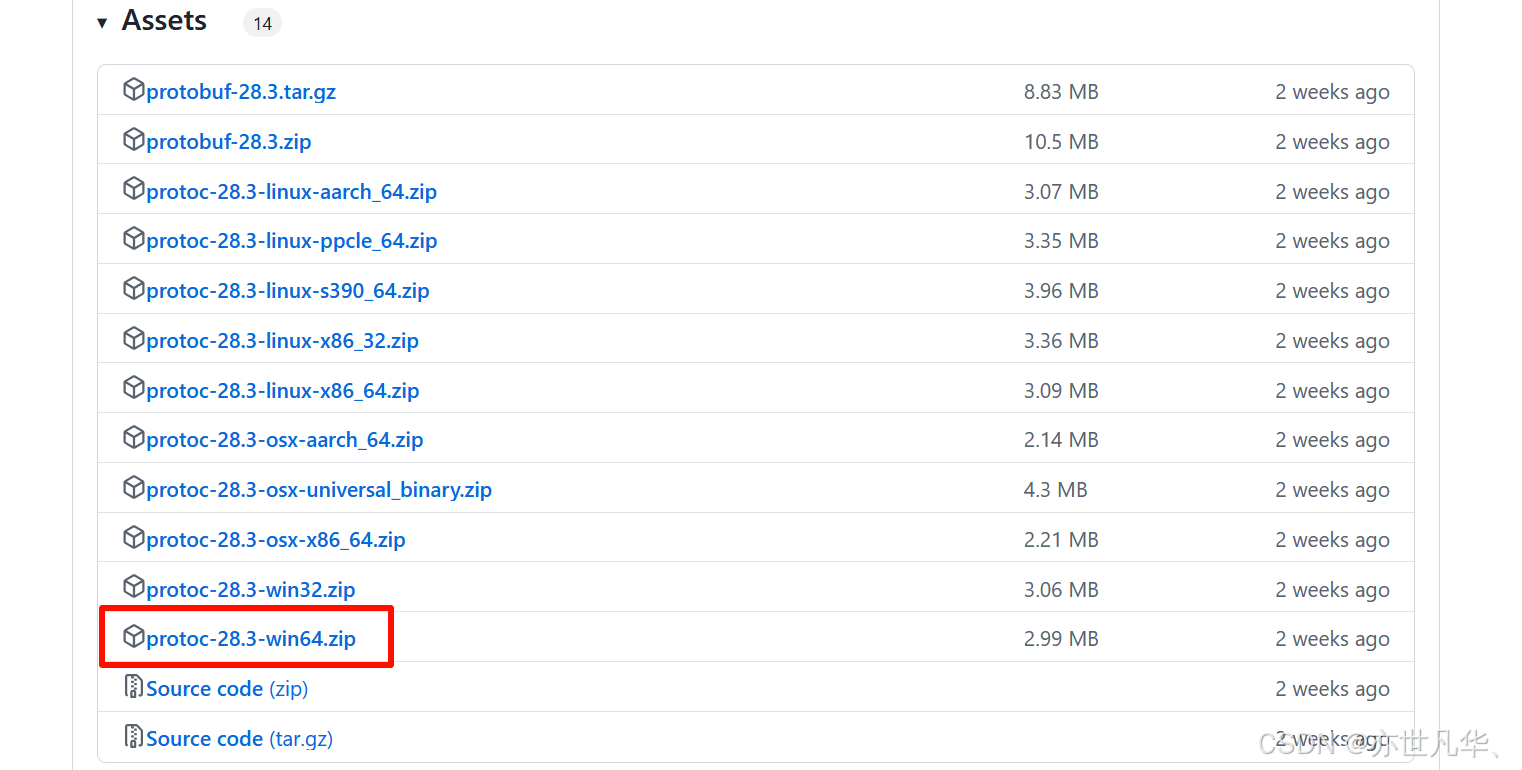The width and height of the screenshot is (1522, 770).
Task: Click the upload date on the win32 row
Action: pos(1332,590)
